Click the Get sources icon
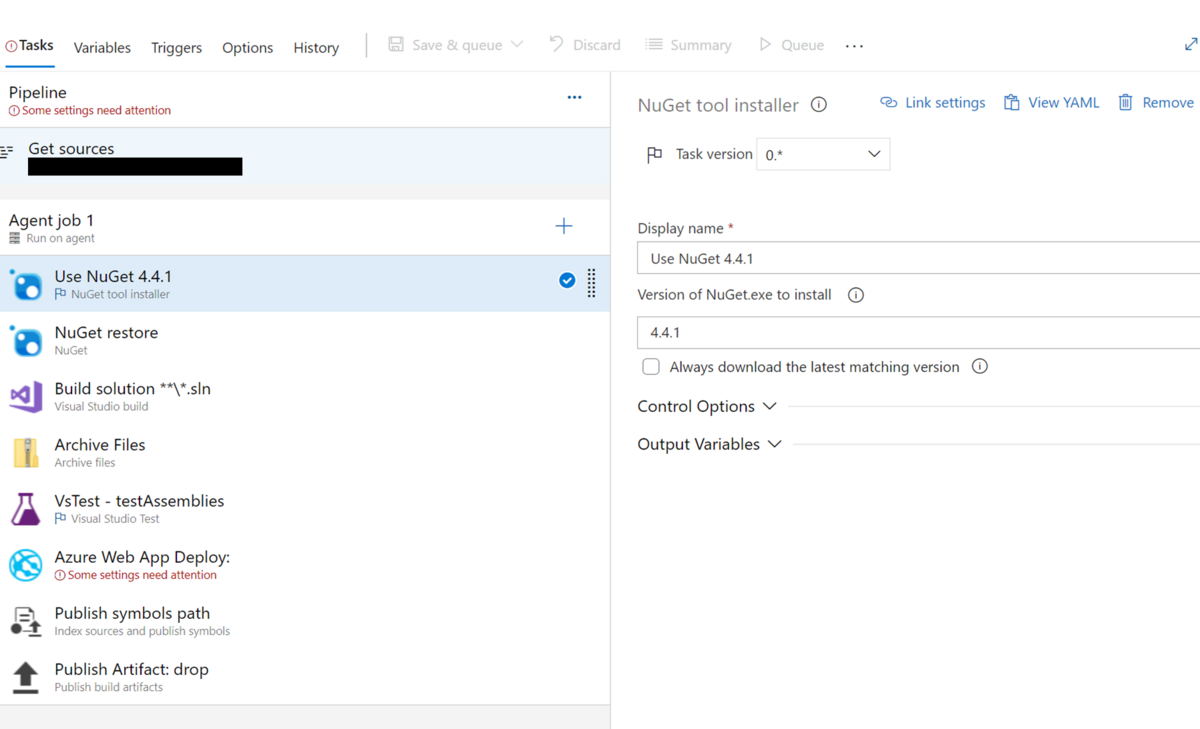The height and width of the screenshot is (729, 1200). pos(7,152)
